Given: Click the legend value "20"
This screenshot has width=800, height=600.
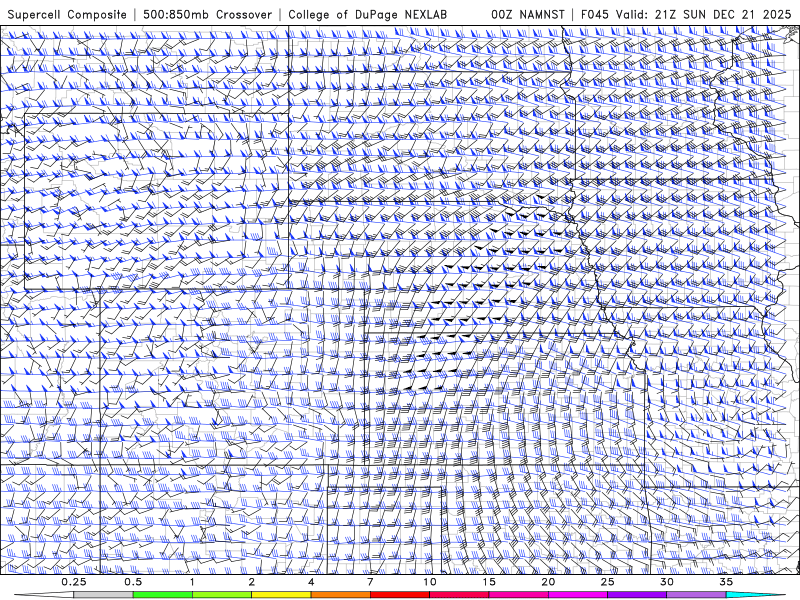Looking at the screenshot, I should (x=548, y=582).
